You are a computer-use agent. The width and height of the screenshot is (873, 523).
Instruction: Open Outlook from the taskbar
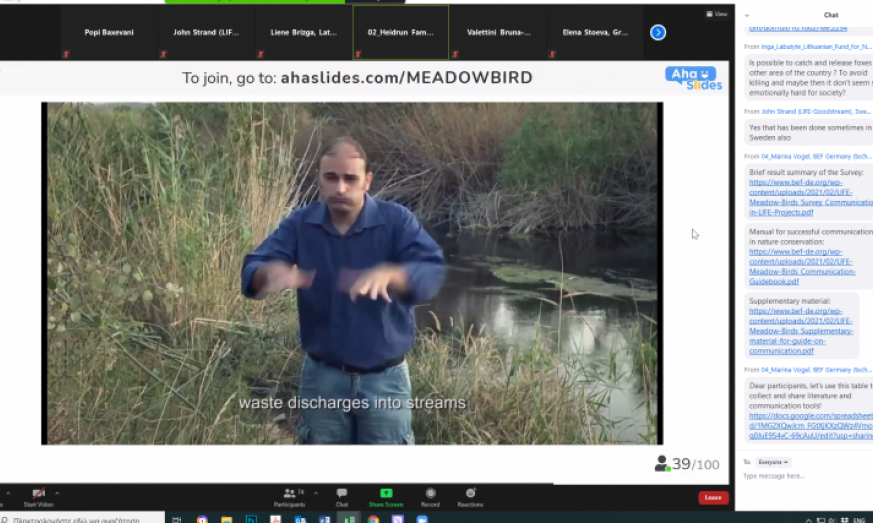(300, 520)
